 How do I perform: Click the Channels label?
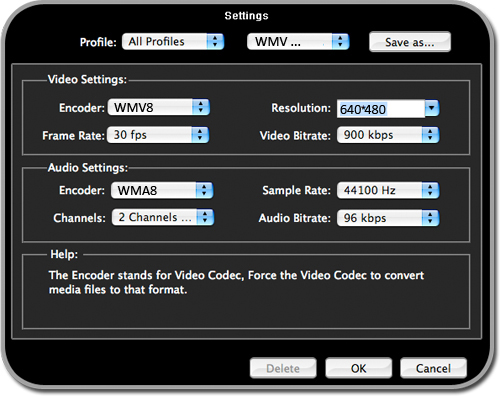(79, 218)
